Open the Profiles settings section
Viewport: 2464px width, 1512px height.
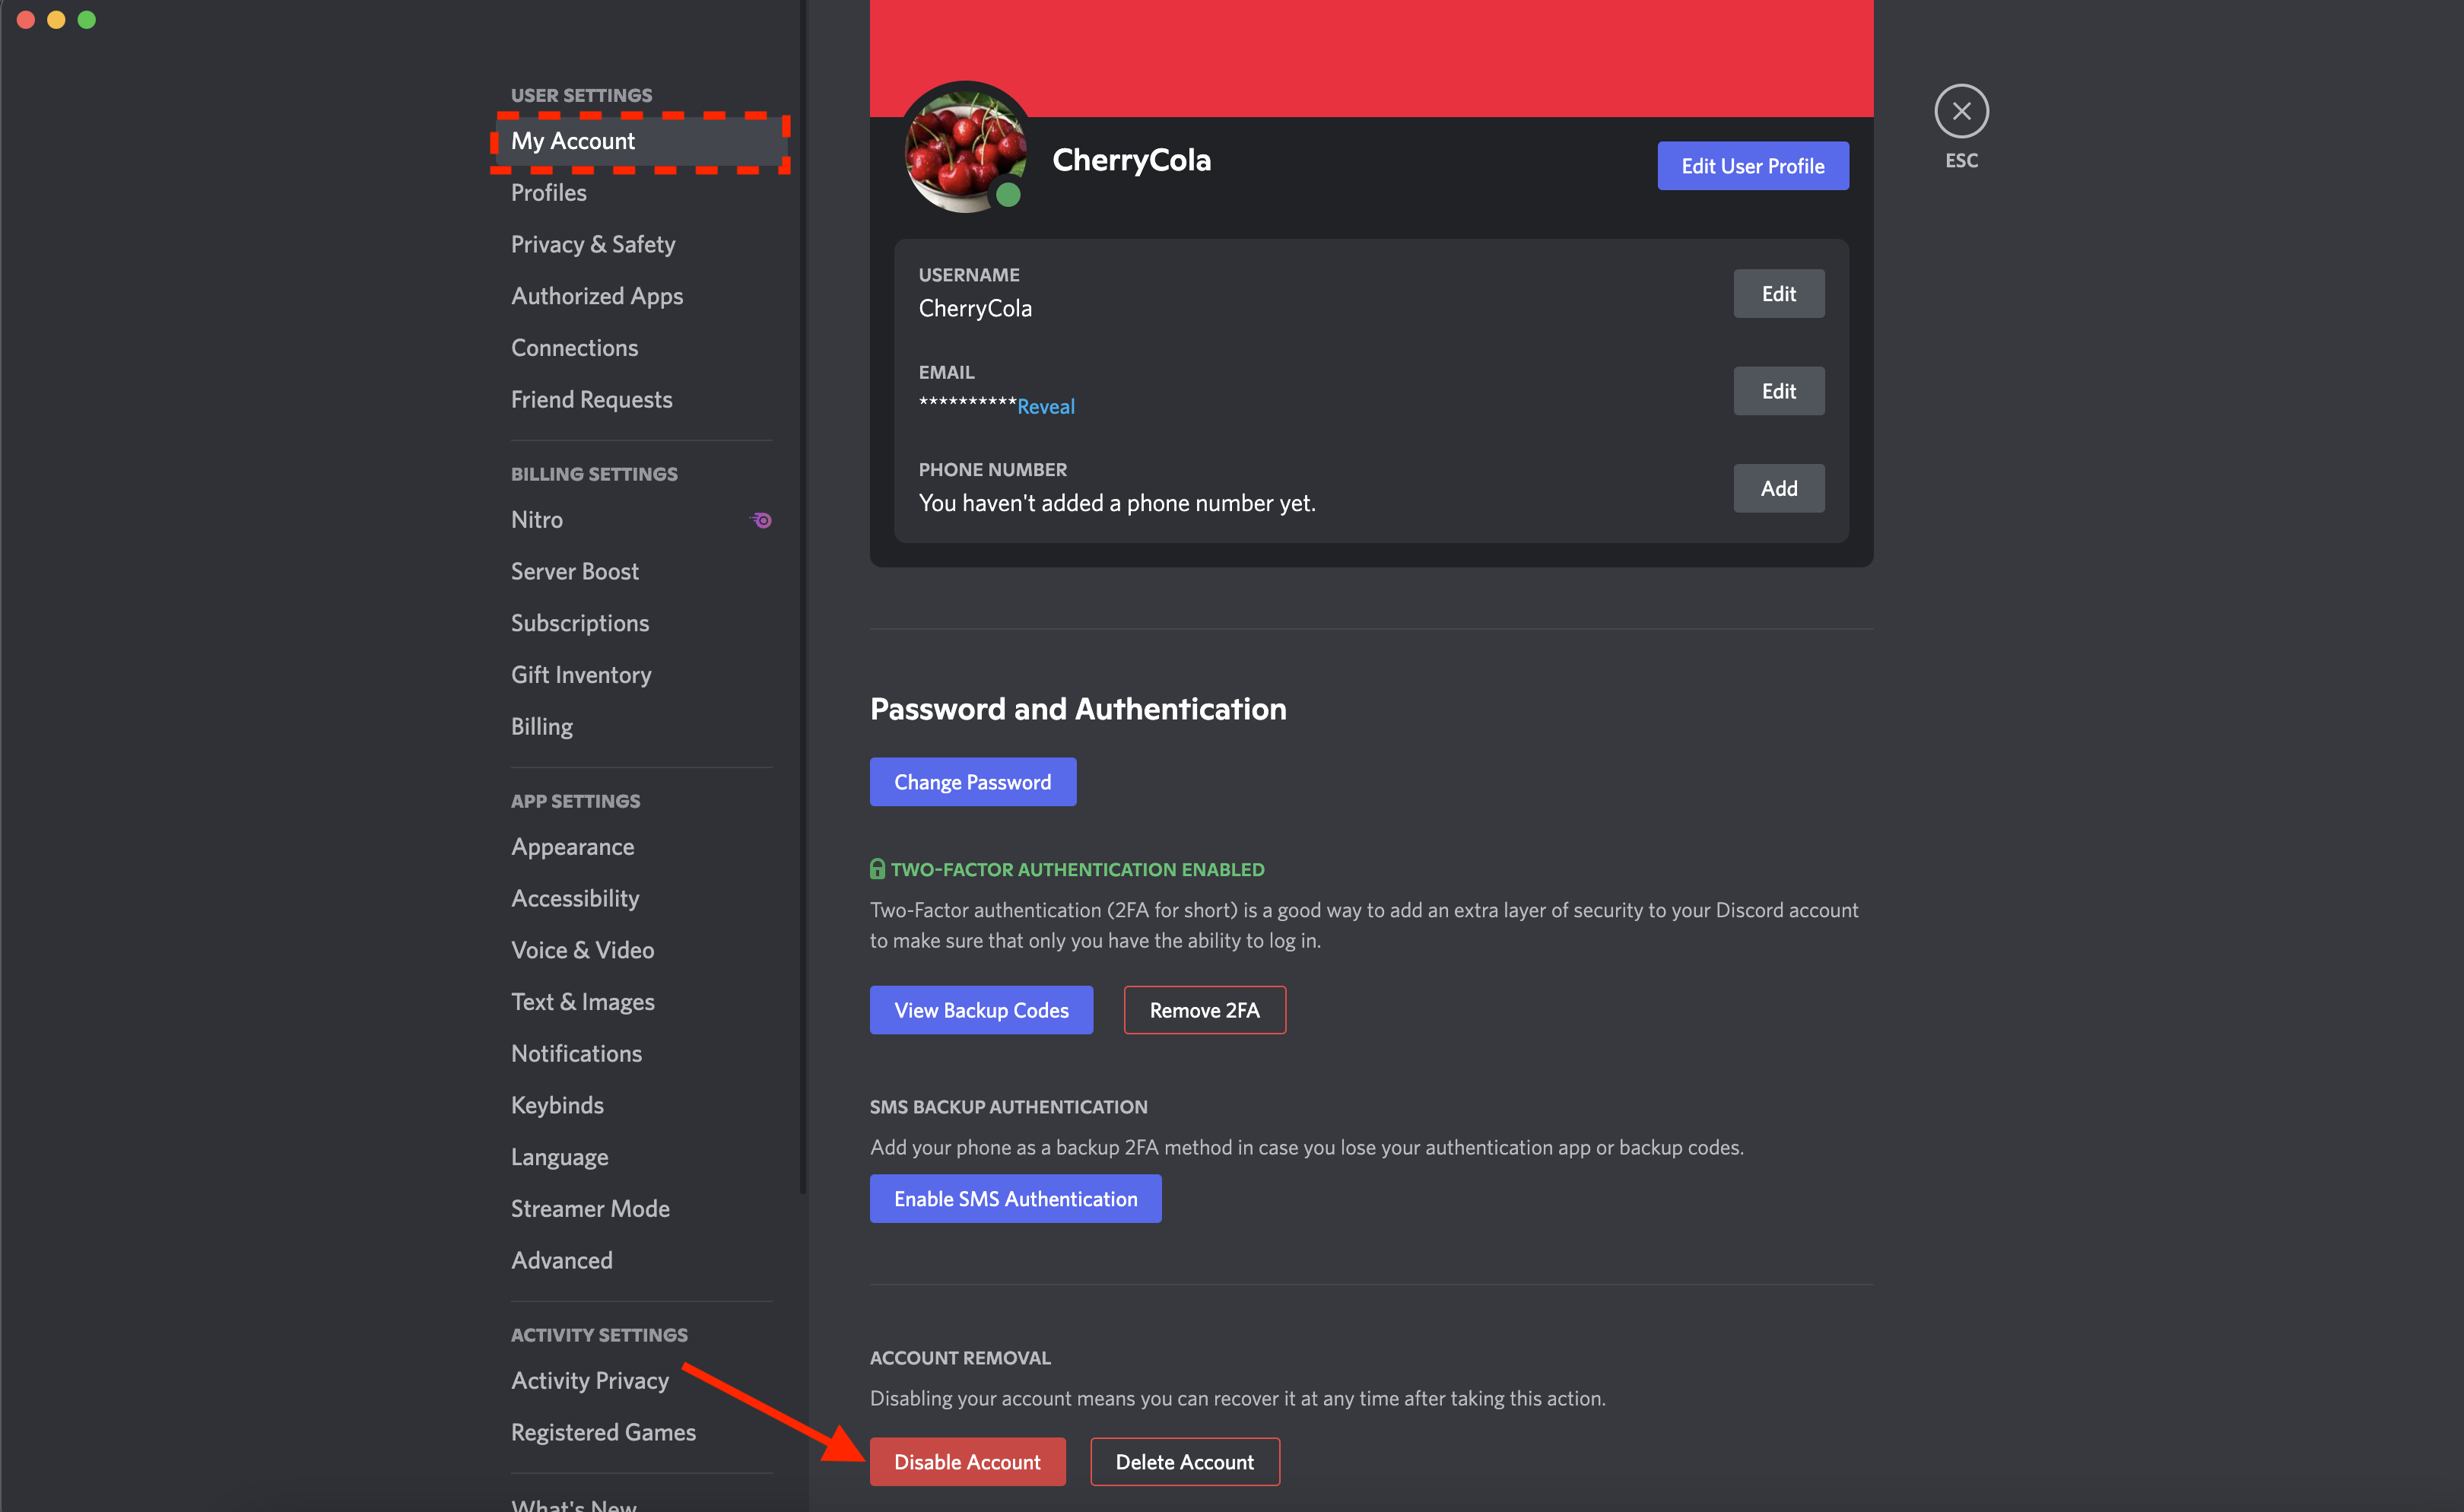(x=548, y=192)
